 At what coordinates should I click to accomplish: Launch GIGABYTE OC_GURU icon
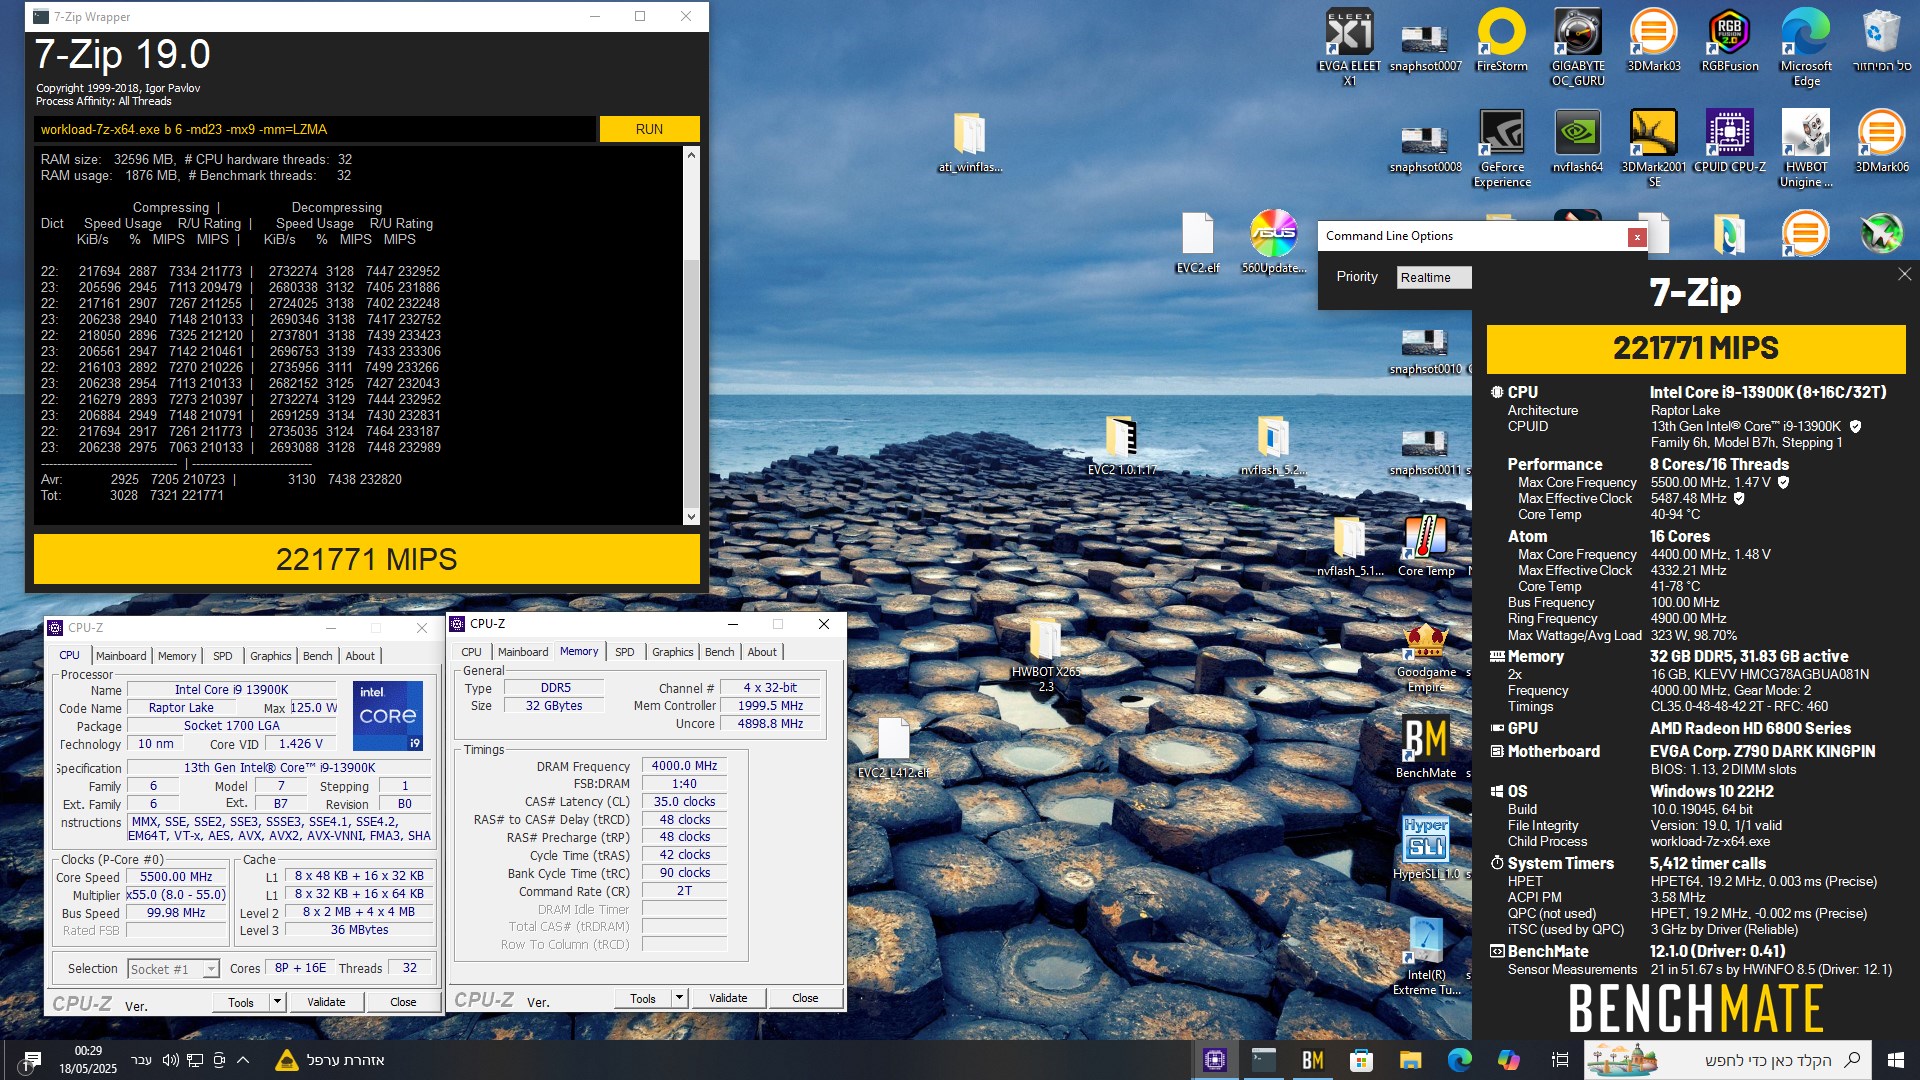tap(1578, 47)
